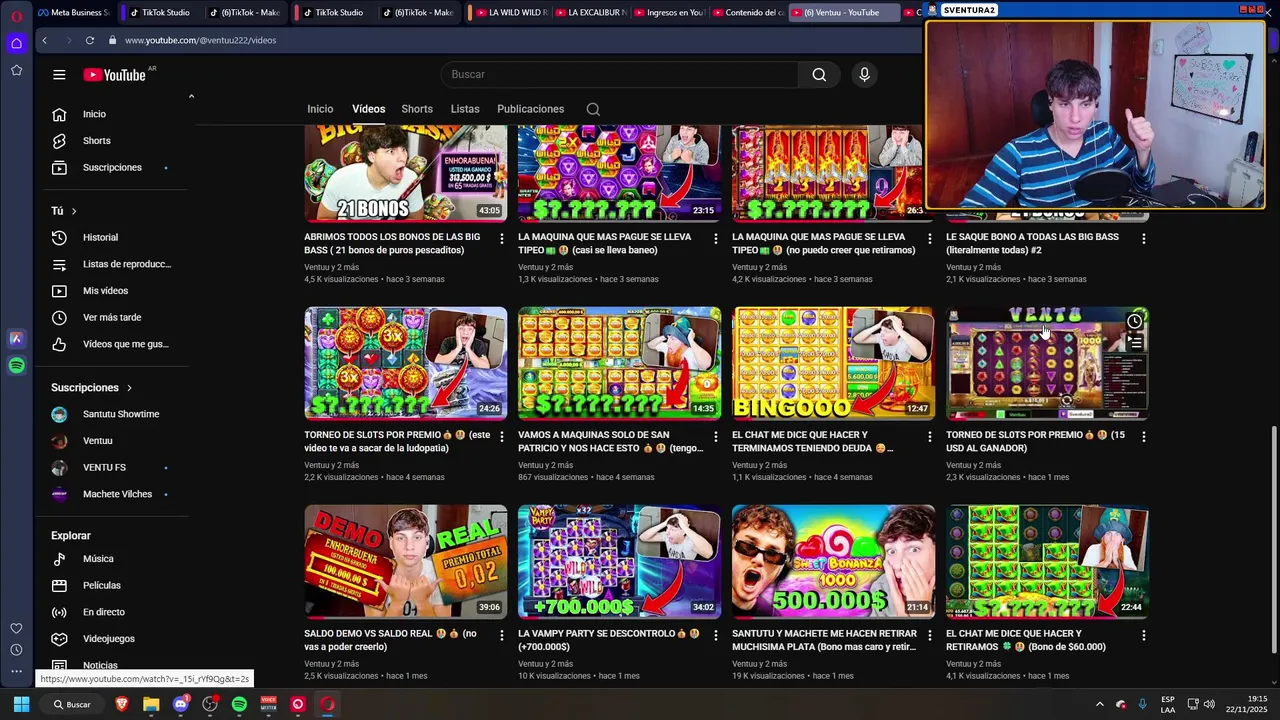This screenshot has height=720, width=1280.
Task: Open Opera sidebar heart pinboards icon
Action: [x=17, y=628]
